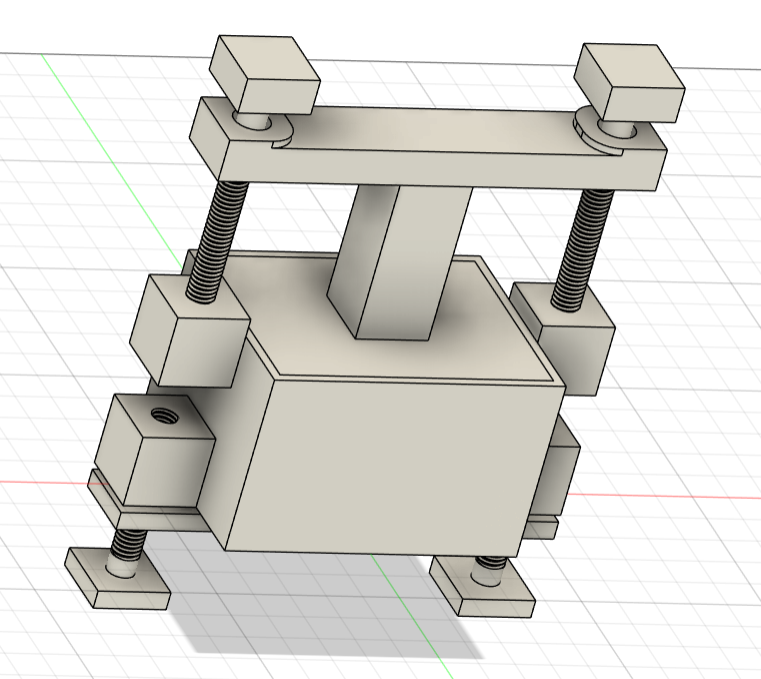Image resolution: width=761 pixels, height=679 pixels.
Task: Select the top-left square bolt head
Action: (x=265, y=74)
